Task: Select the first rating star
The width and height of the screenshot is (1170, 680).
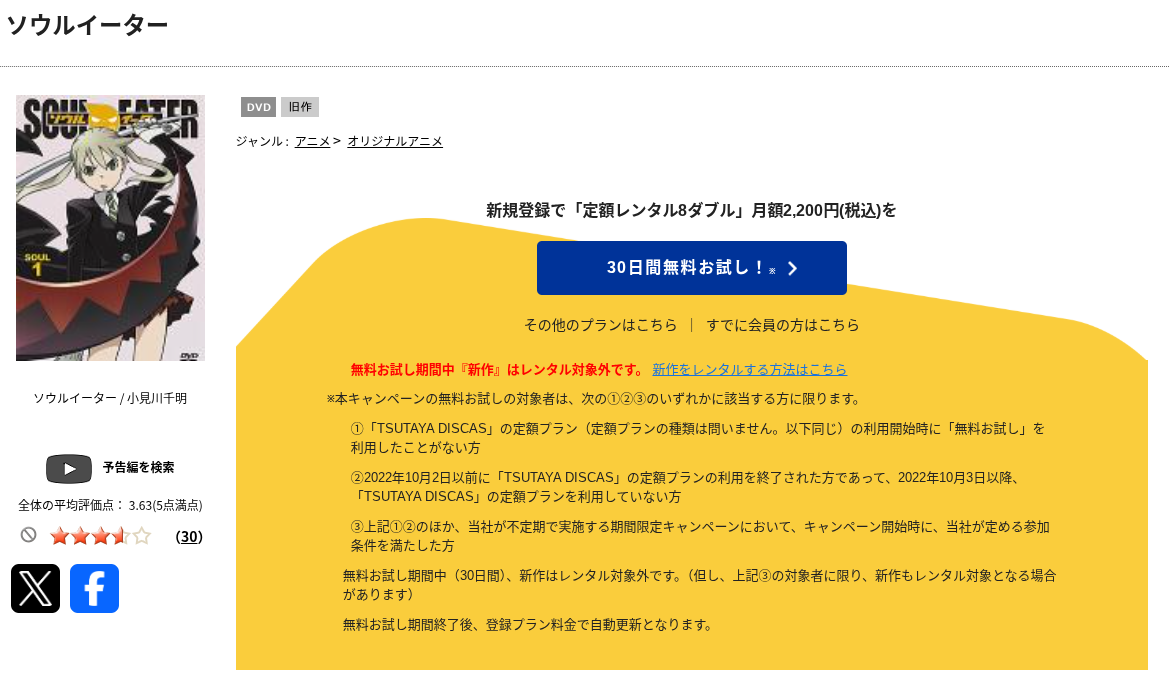Action: 60,536
